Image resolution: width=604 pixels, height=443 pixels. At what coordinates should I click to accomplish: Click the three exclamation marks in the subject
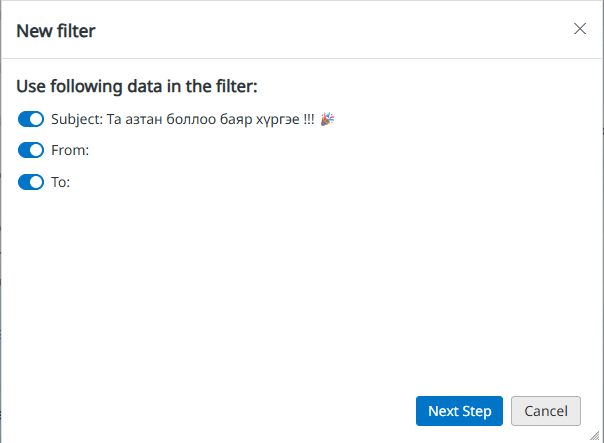pyautogui.click(x=309, y=119)
